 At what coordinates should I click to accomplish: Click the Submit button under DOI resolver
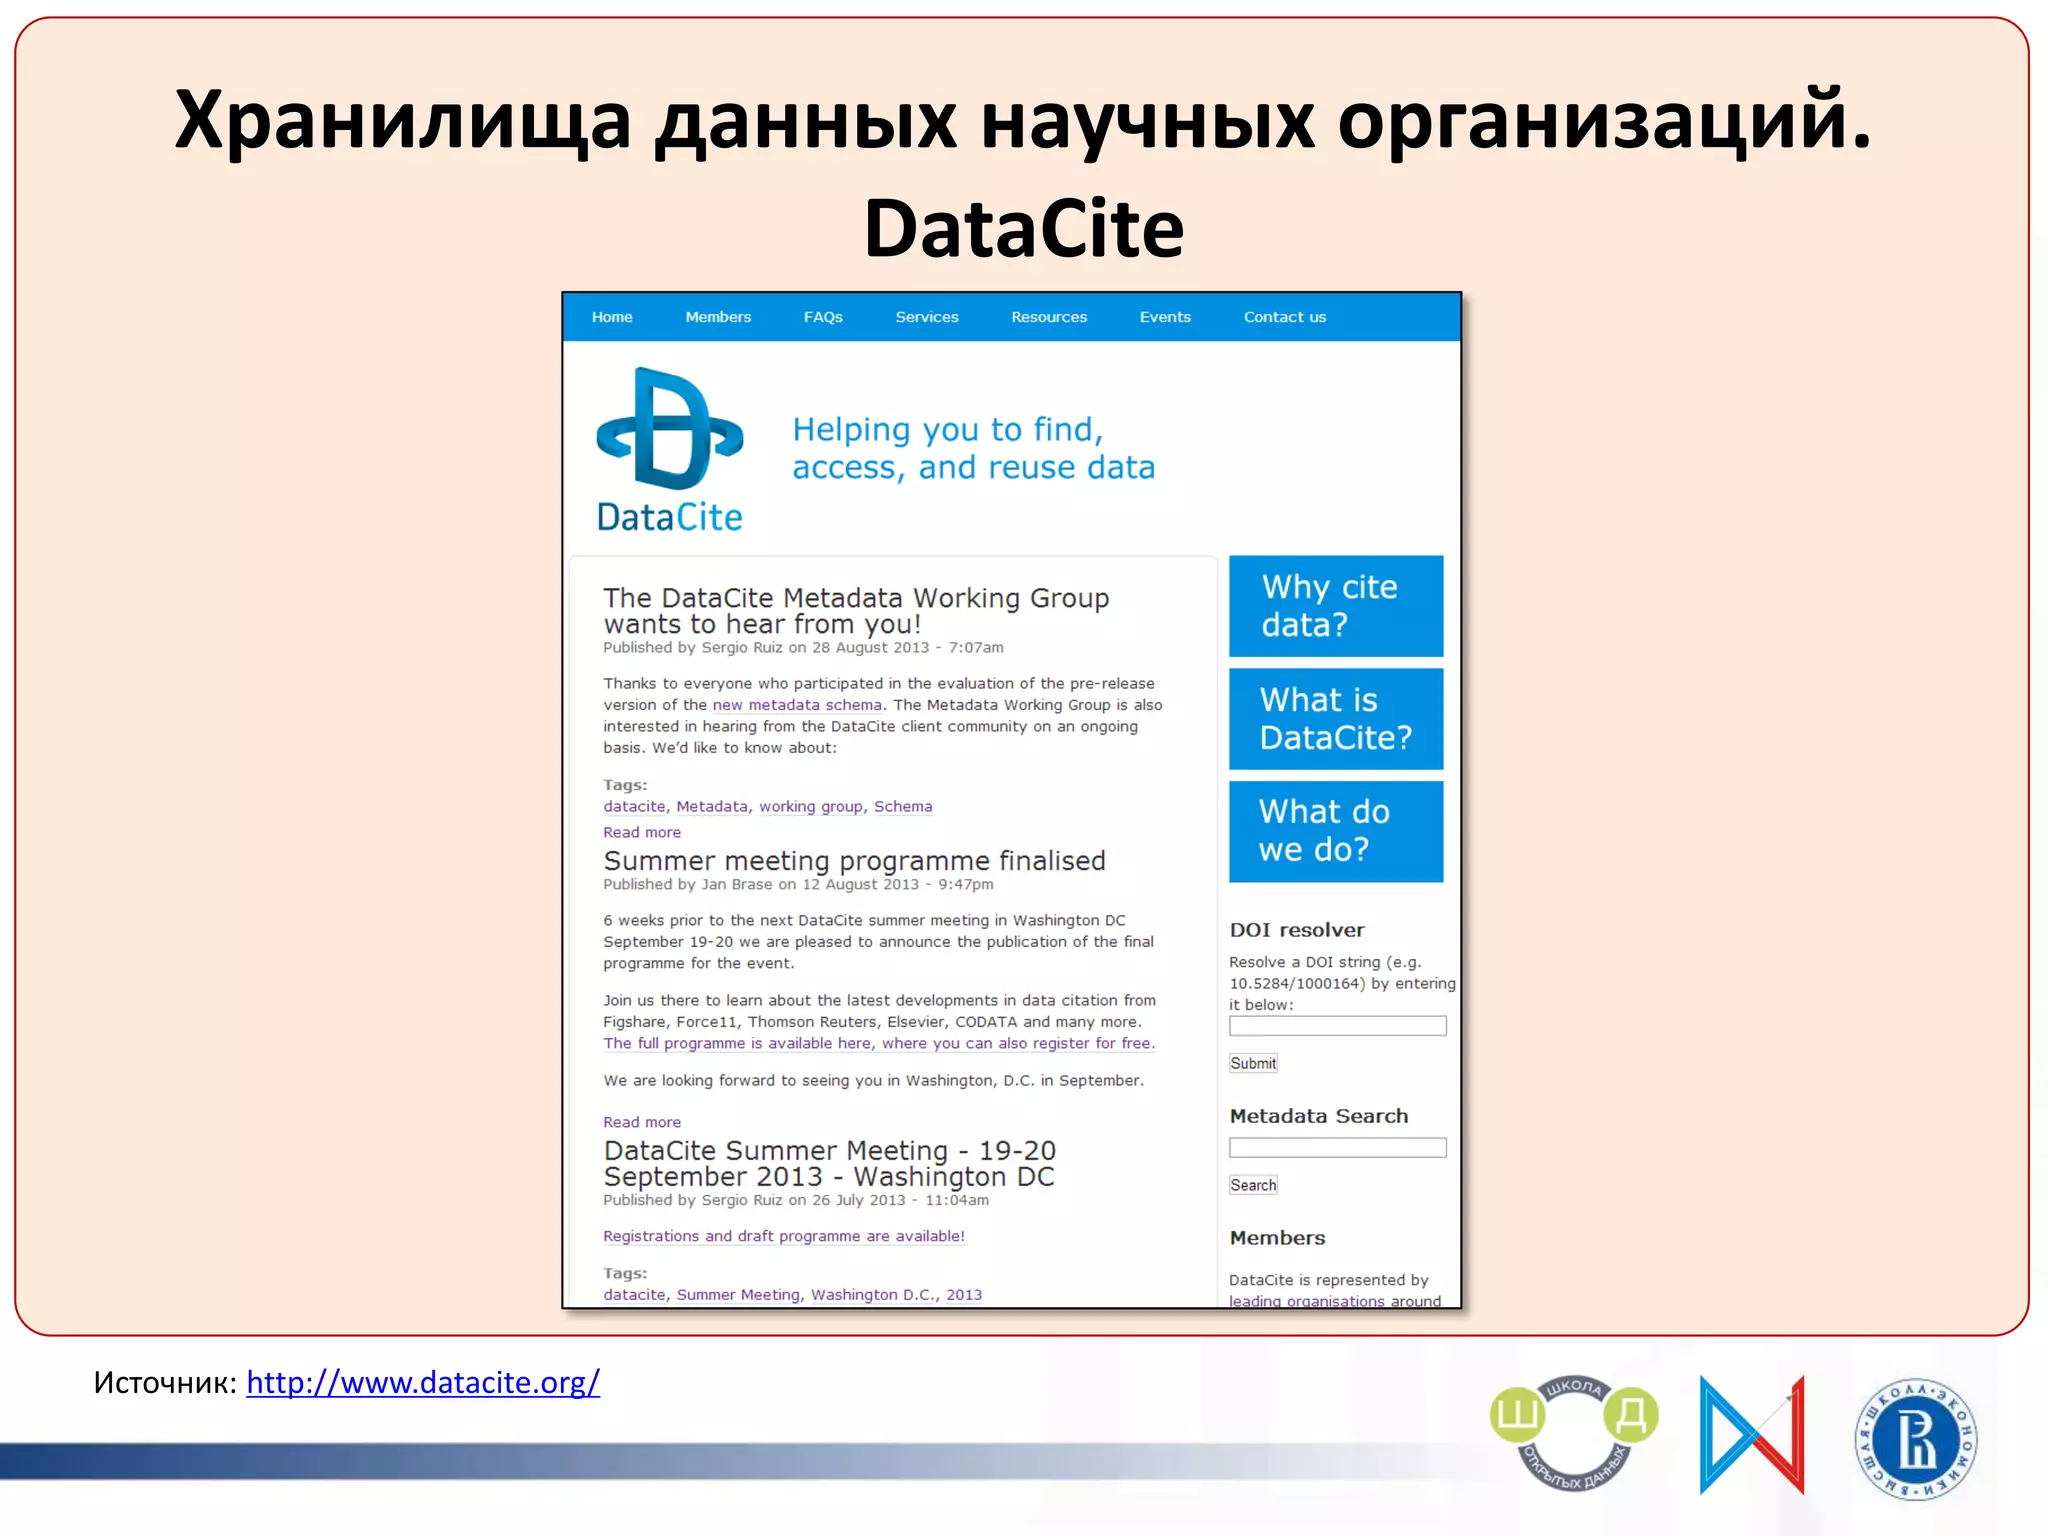tap(1253, 1063)
